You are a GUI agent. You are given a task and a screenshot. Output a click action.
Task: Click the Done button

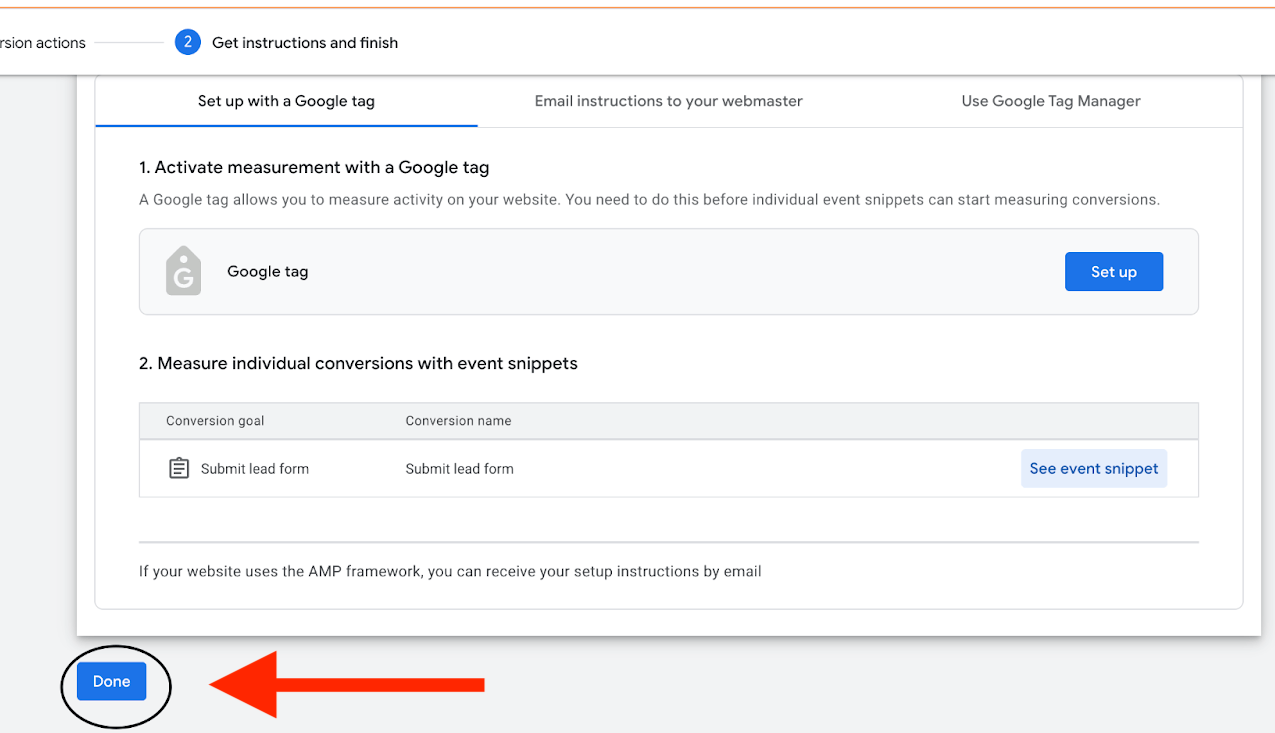(112, 681)
